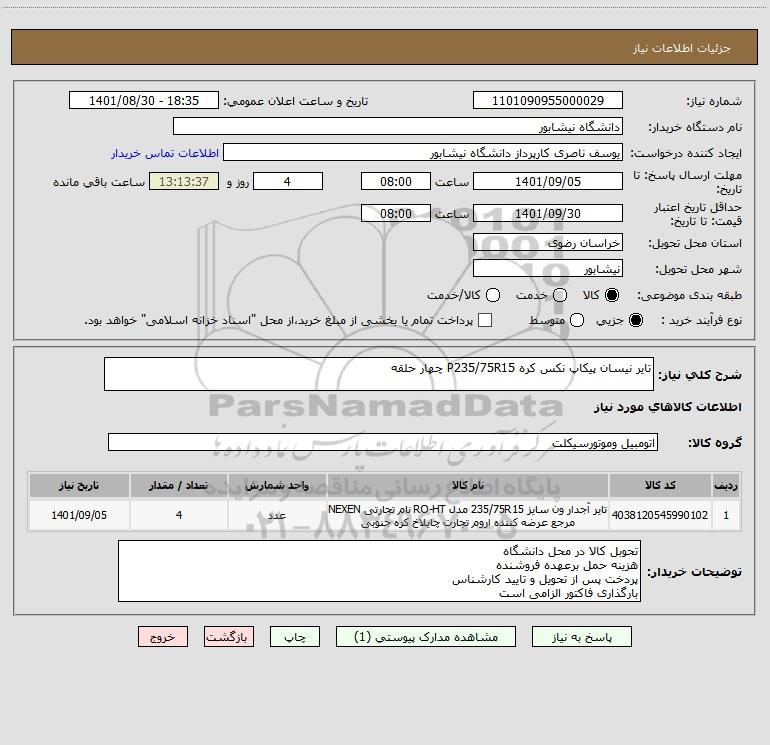
Task: Click the goods group field اتومبیل وموتورسیکلت
Action: (x=383, y=442)
